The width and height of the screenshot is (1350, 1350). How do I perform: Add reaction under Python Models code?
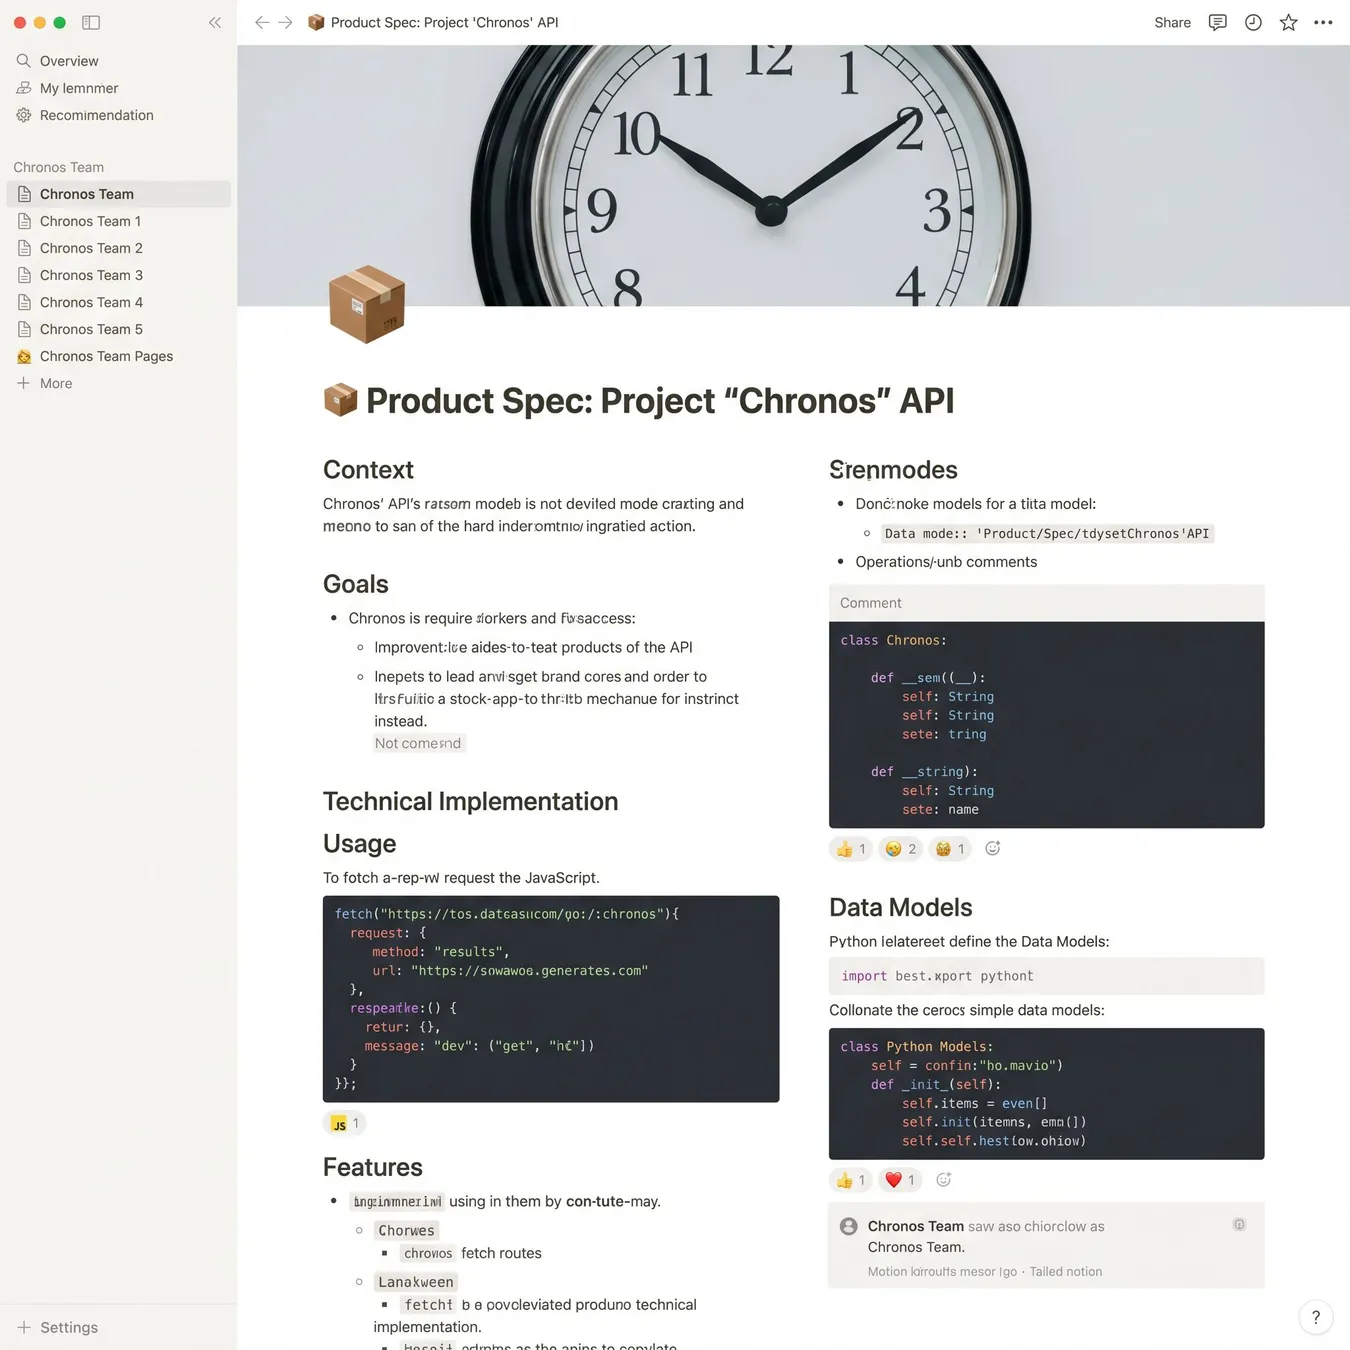[x=943, y=1180]
